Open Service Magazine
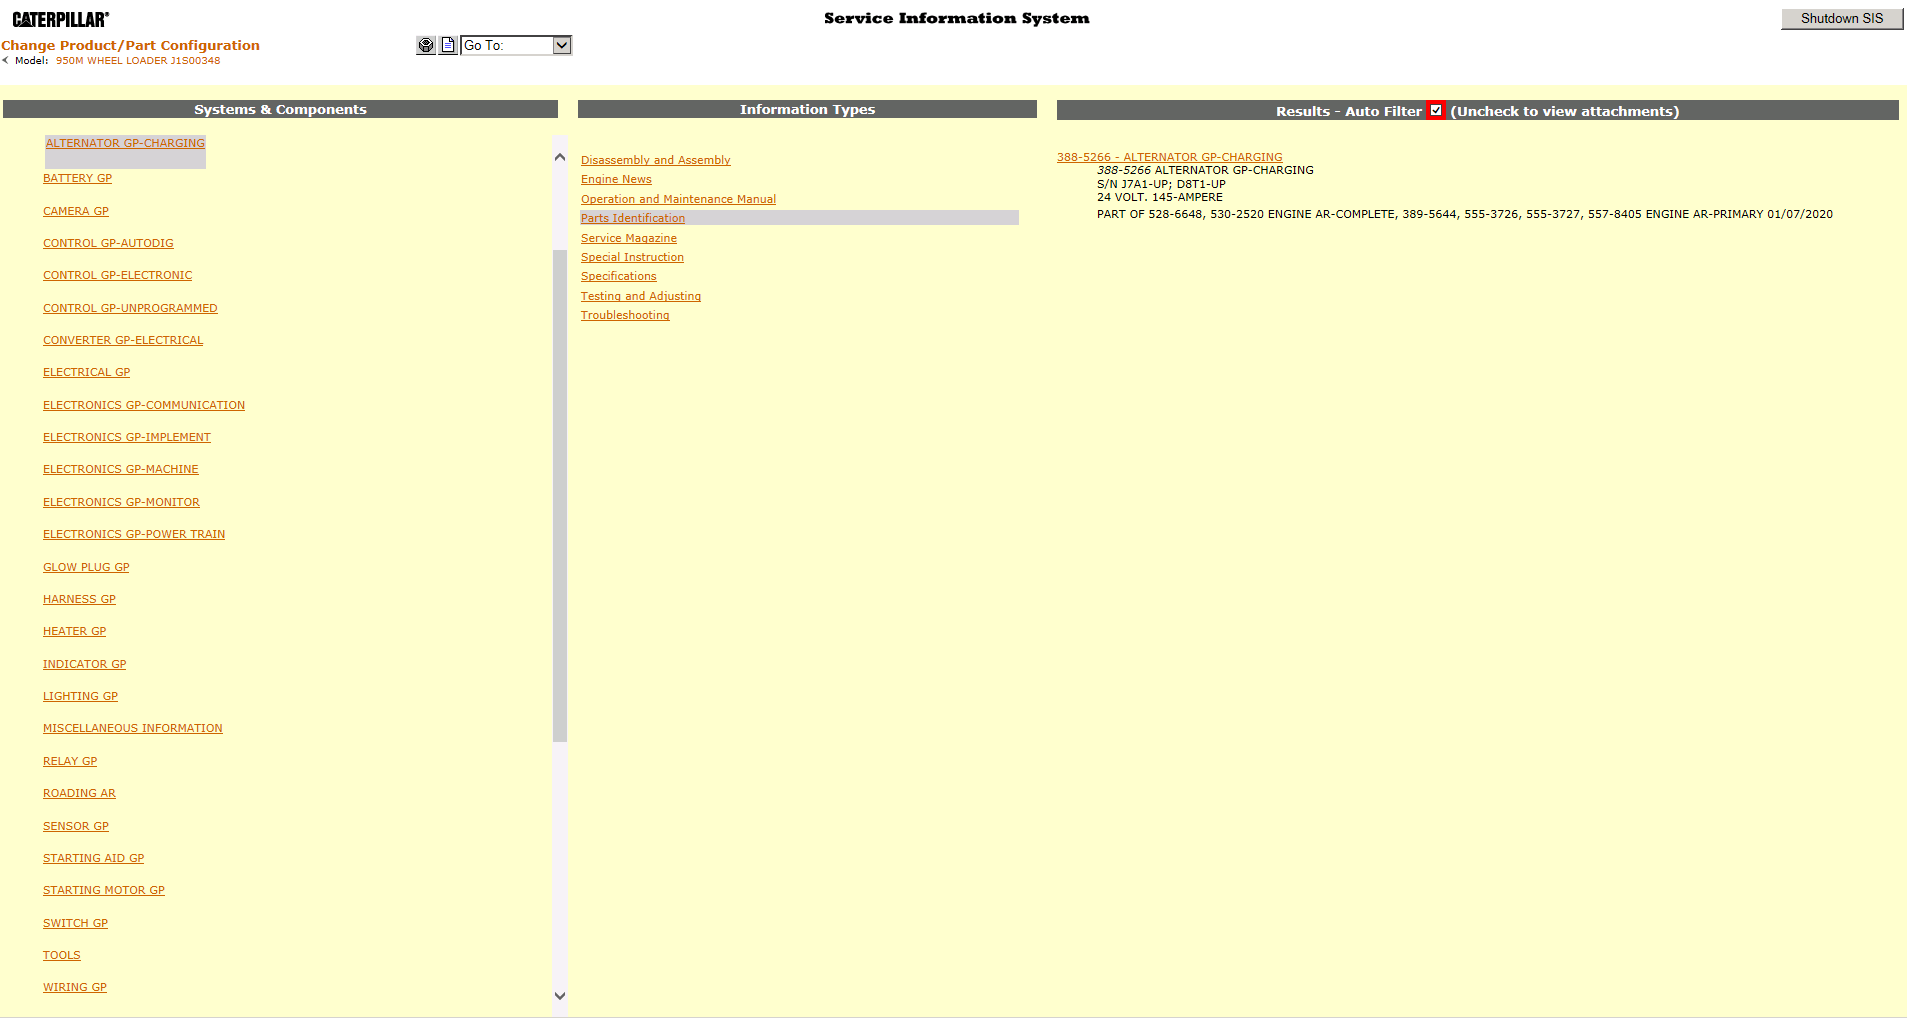The width and height of the screenshot is (1907, 1019). click(629, 238)
